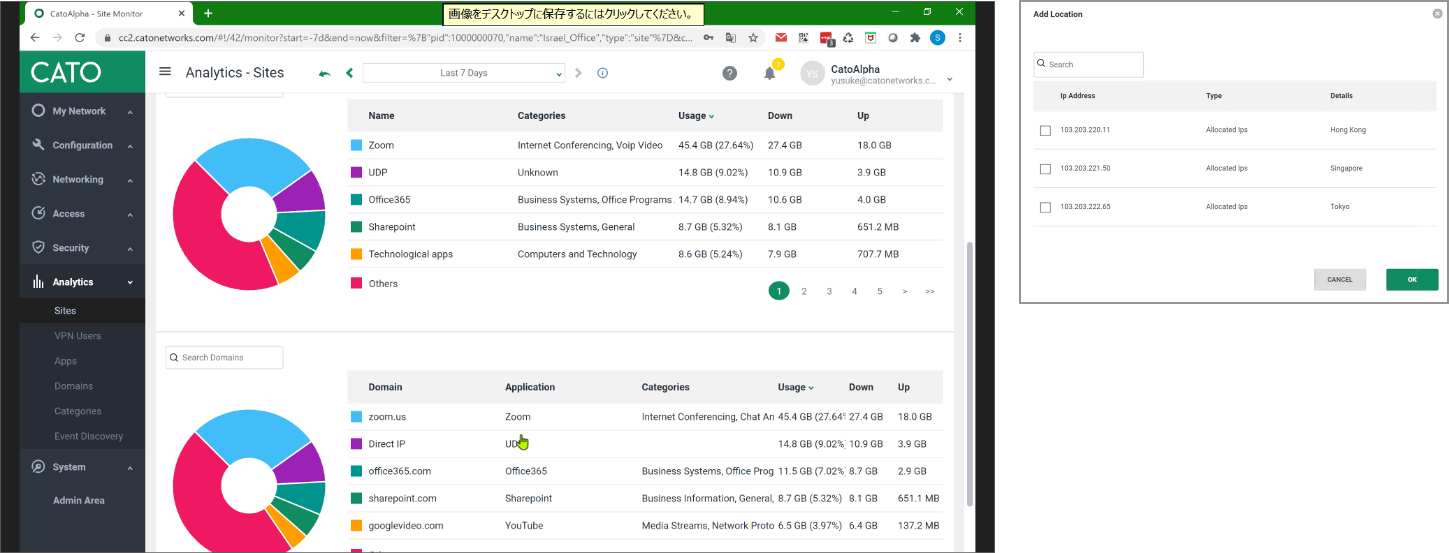
Task: Expand the System section
Action: [130, 468]
